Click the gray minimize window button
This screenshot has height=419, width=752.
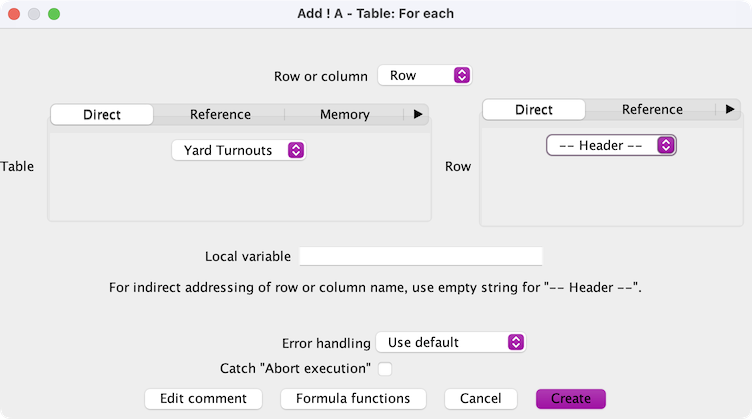point(34,15)
